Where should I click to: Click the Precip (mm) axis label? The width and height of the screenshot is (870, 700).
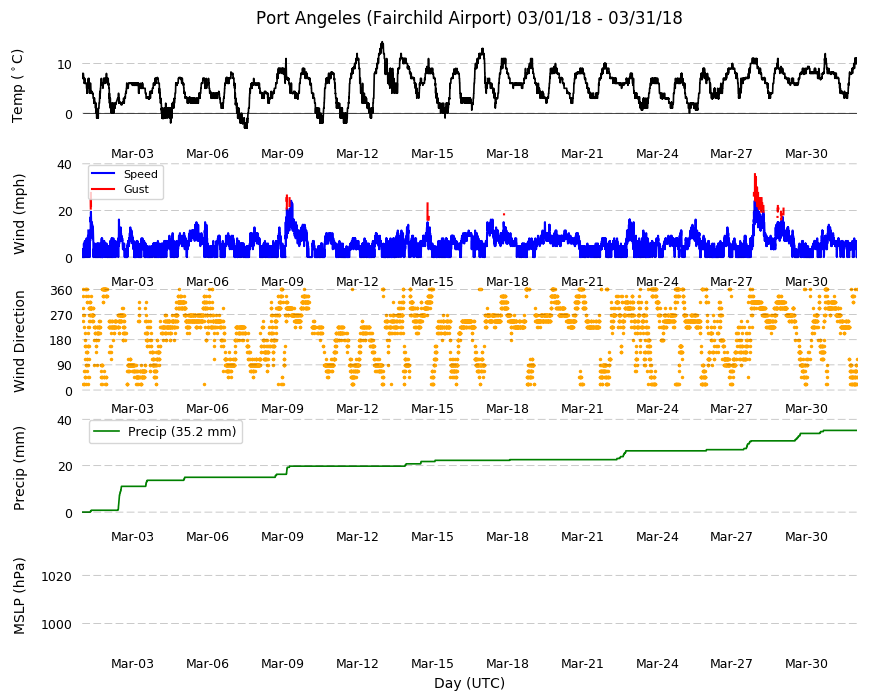point(19,468)
